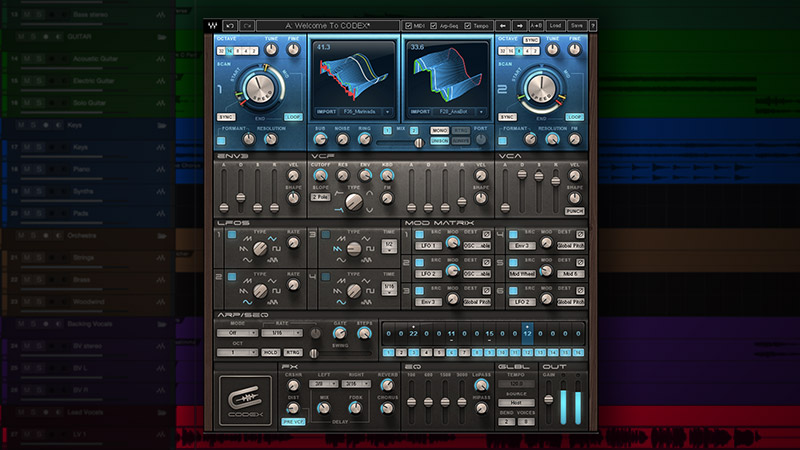Select the sawtooth wave shape for LFO 1
The image size is (800, 450).
click(243, 249)
